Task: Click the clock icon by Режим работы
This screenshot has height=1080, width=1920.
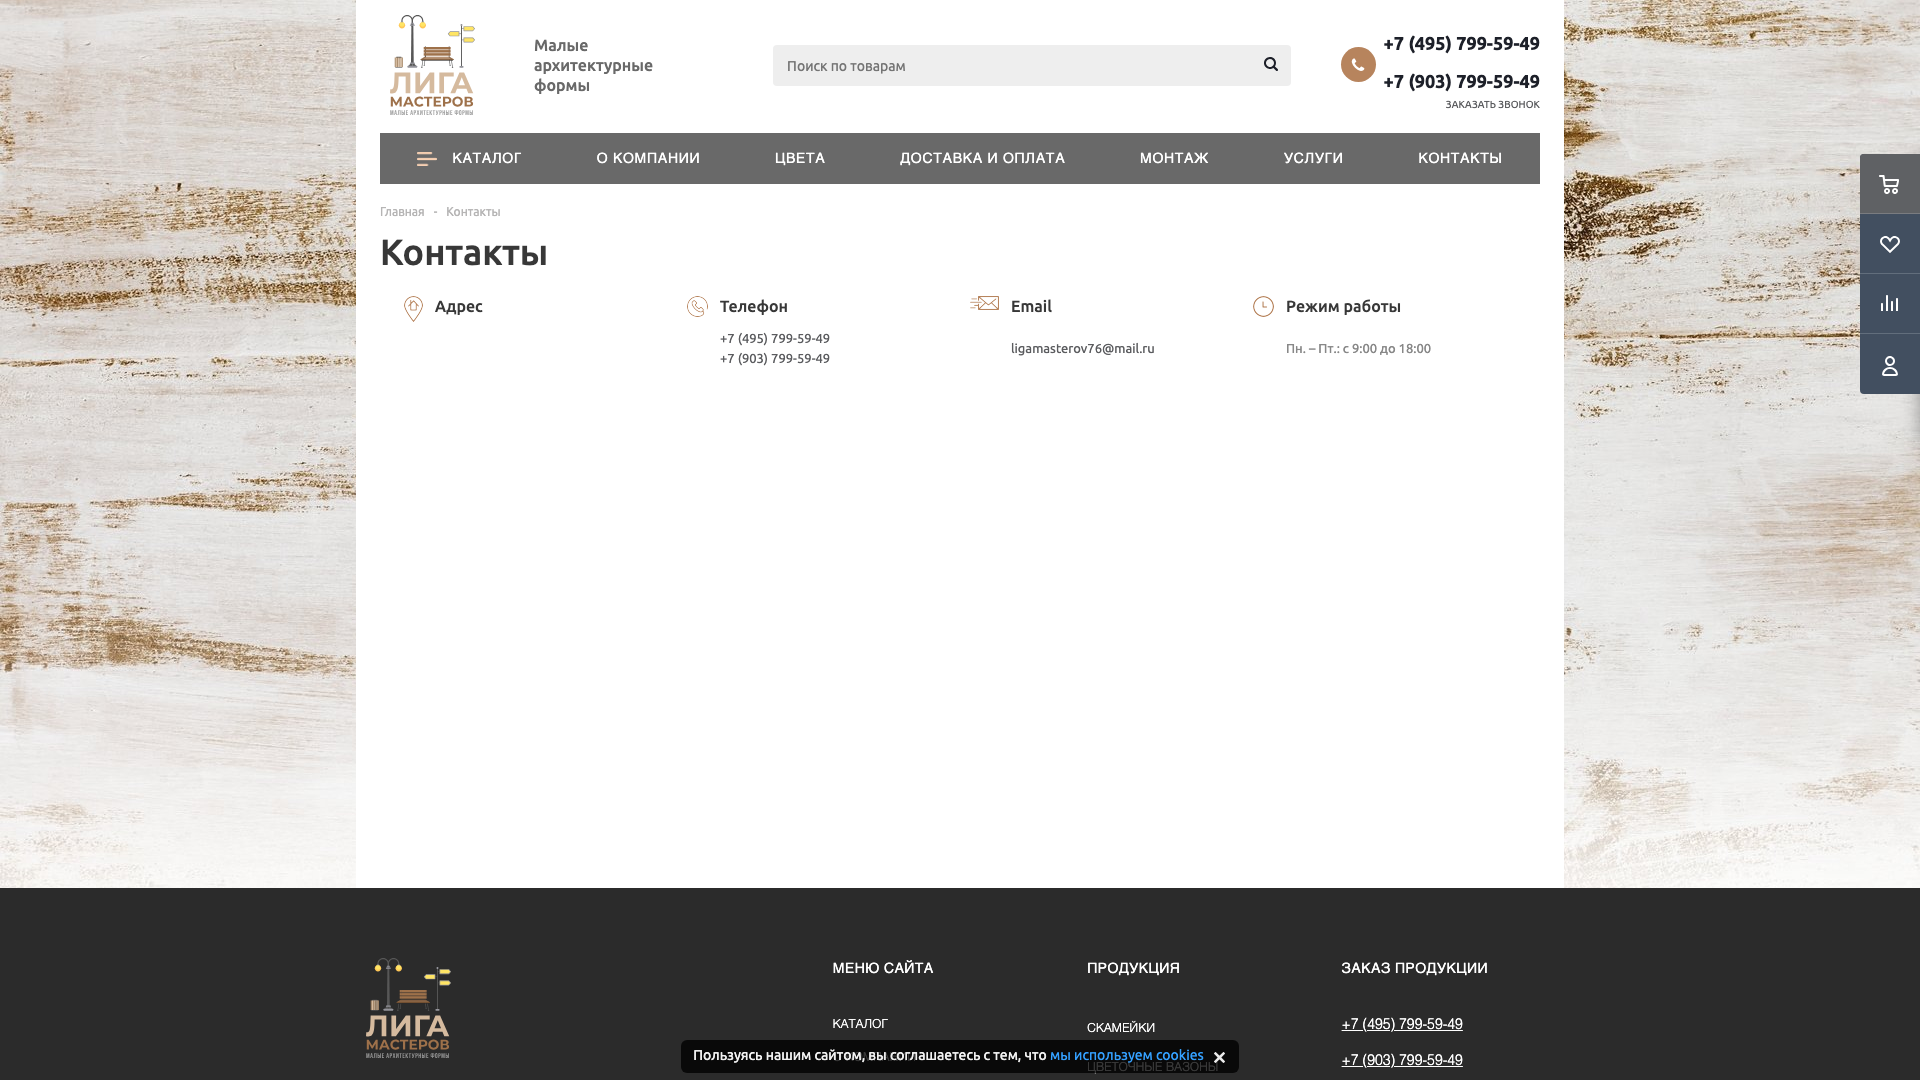Action: pyautogui.click(x=1263, y=306)
